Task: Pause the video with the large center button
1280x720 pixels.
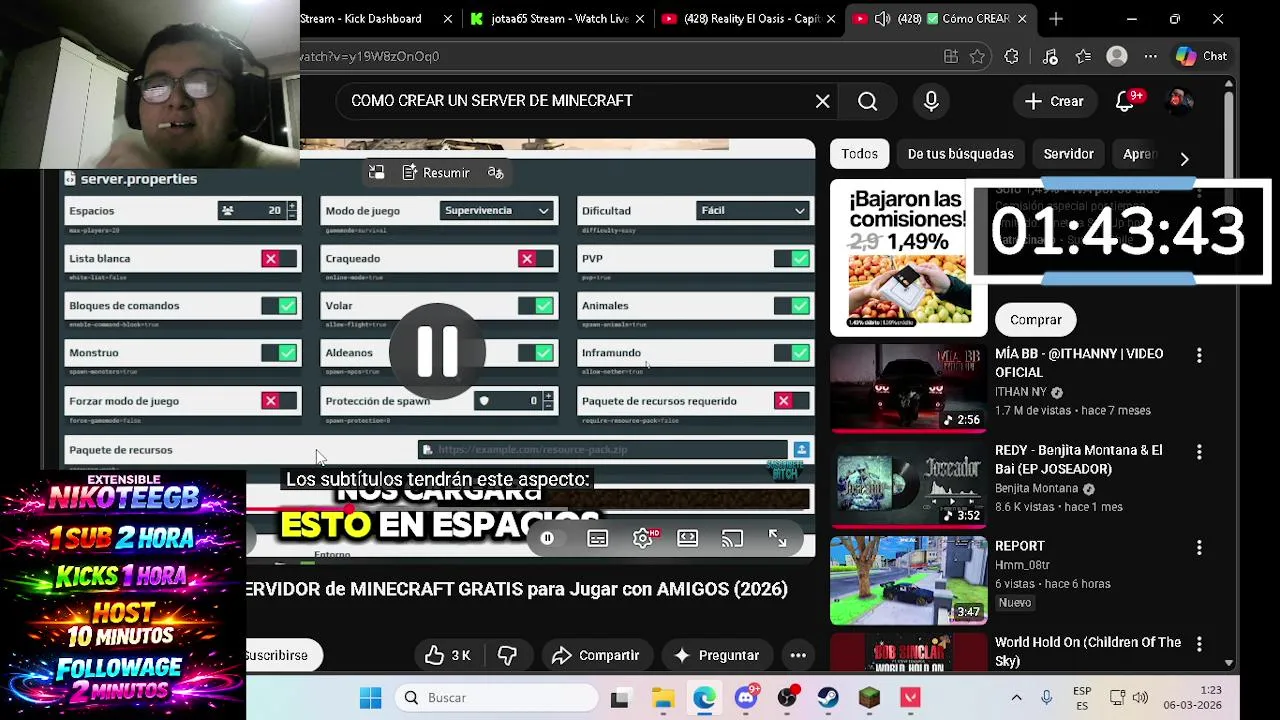Action: (x=437, y=351)
